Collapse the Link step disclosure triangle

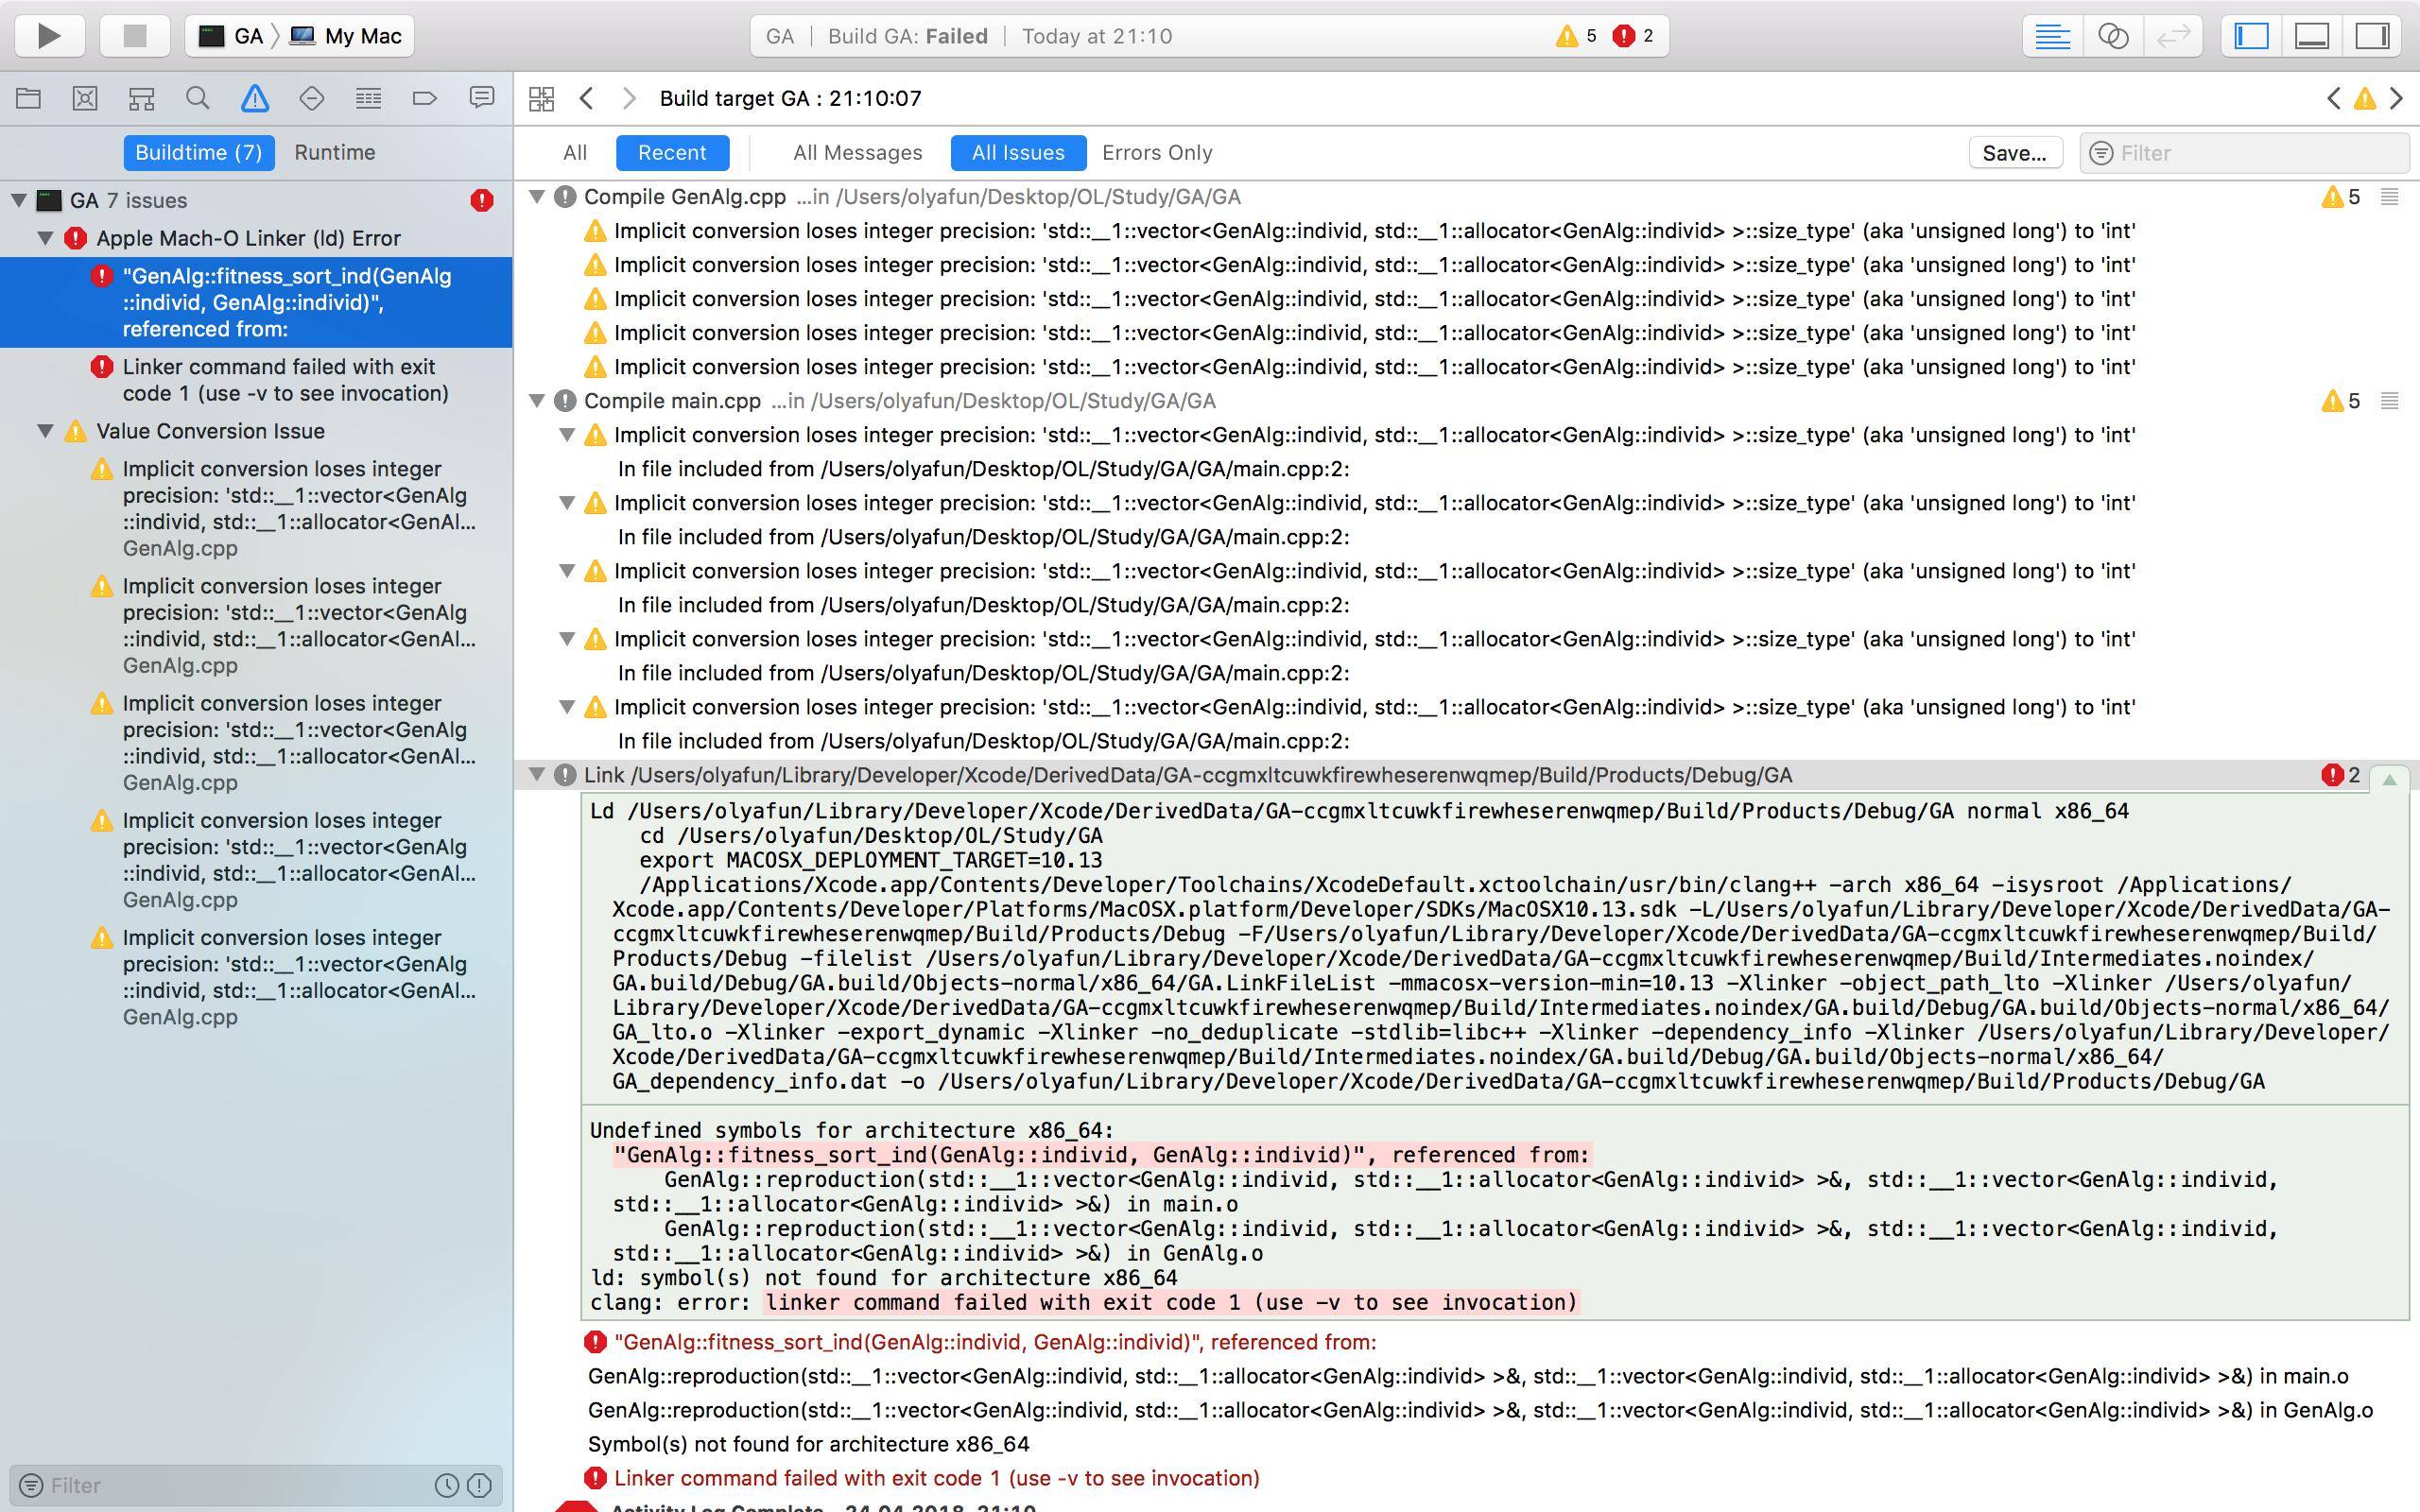pyautogui.click(x=537, y=775)
